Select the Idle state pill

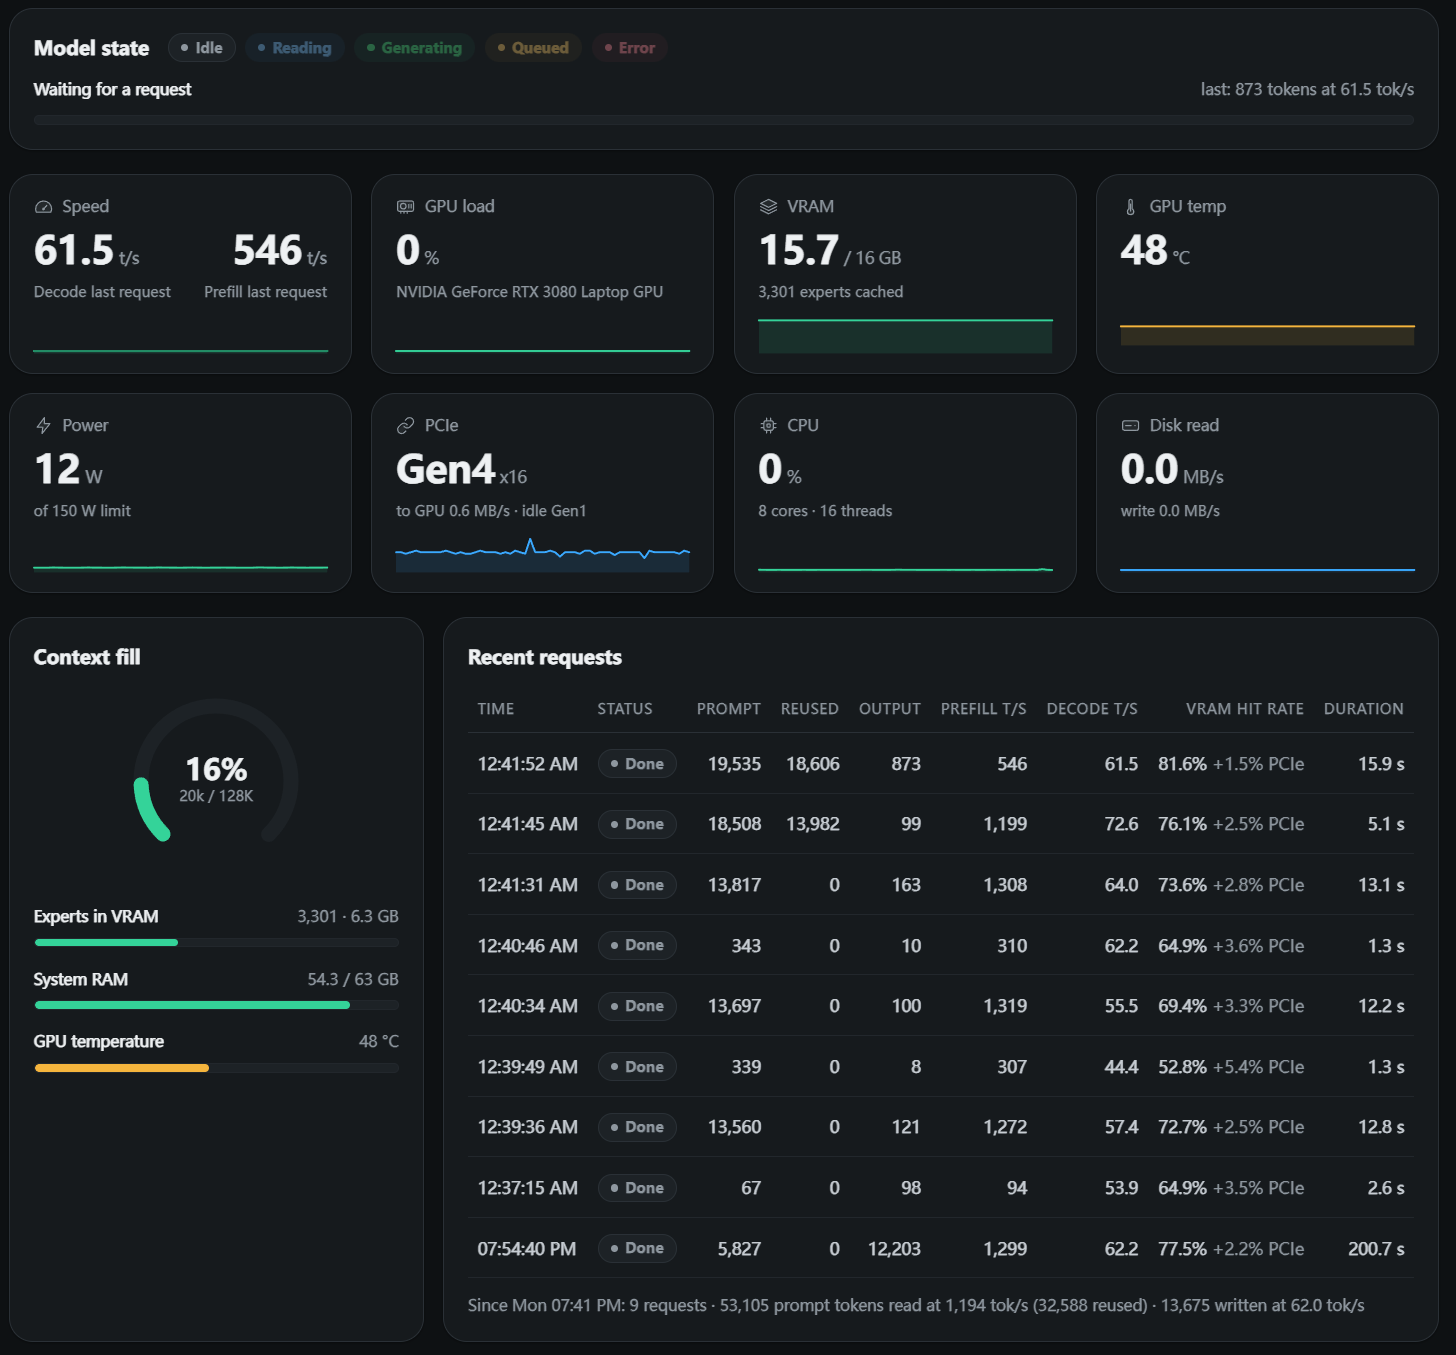(202, 48)
